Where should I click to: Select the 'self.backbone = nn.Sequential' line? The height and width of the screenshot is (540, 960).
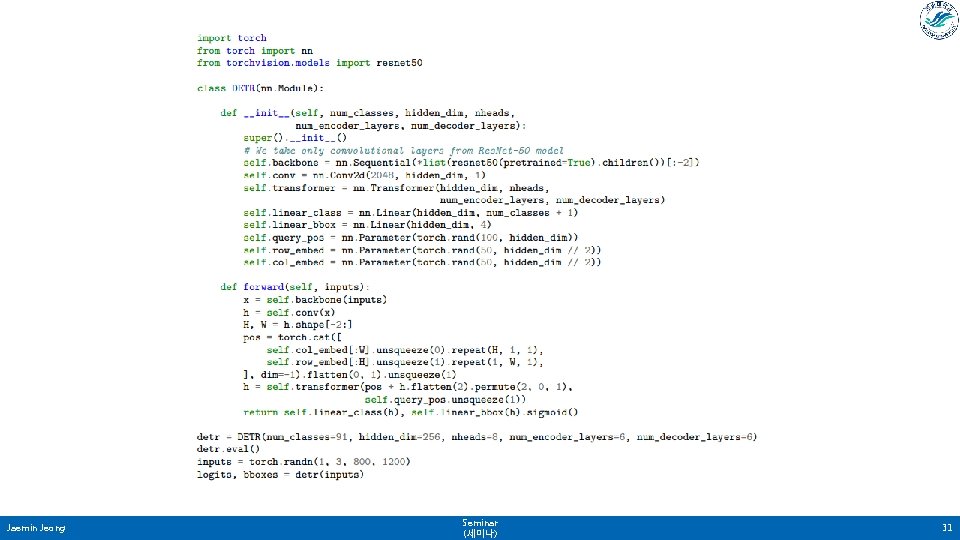(x=471, y=163)
